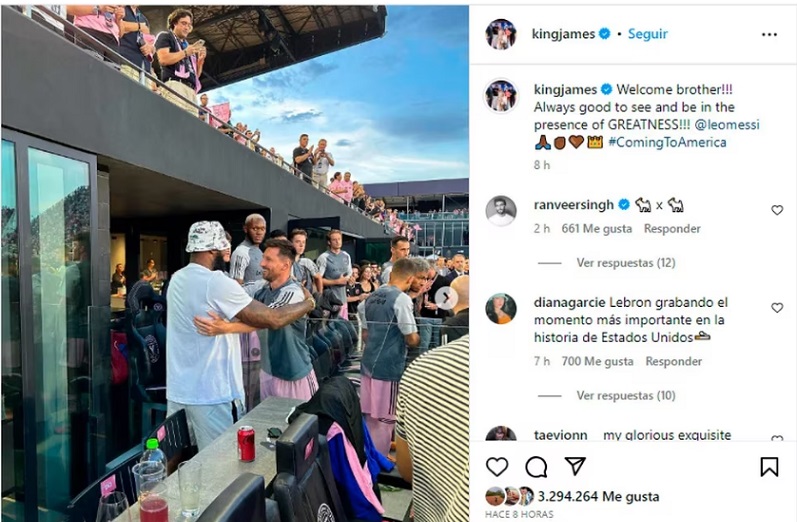Viewport: 797px width, 522px height.
Task: Follow kingjames via Seguir
Action: (x=648, y=34)
